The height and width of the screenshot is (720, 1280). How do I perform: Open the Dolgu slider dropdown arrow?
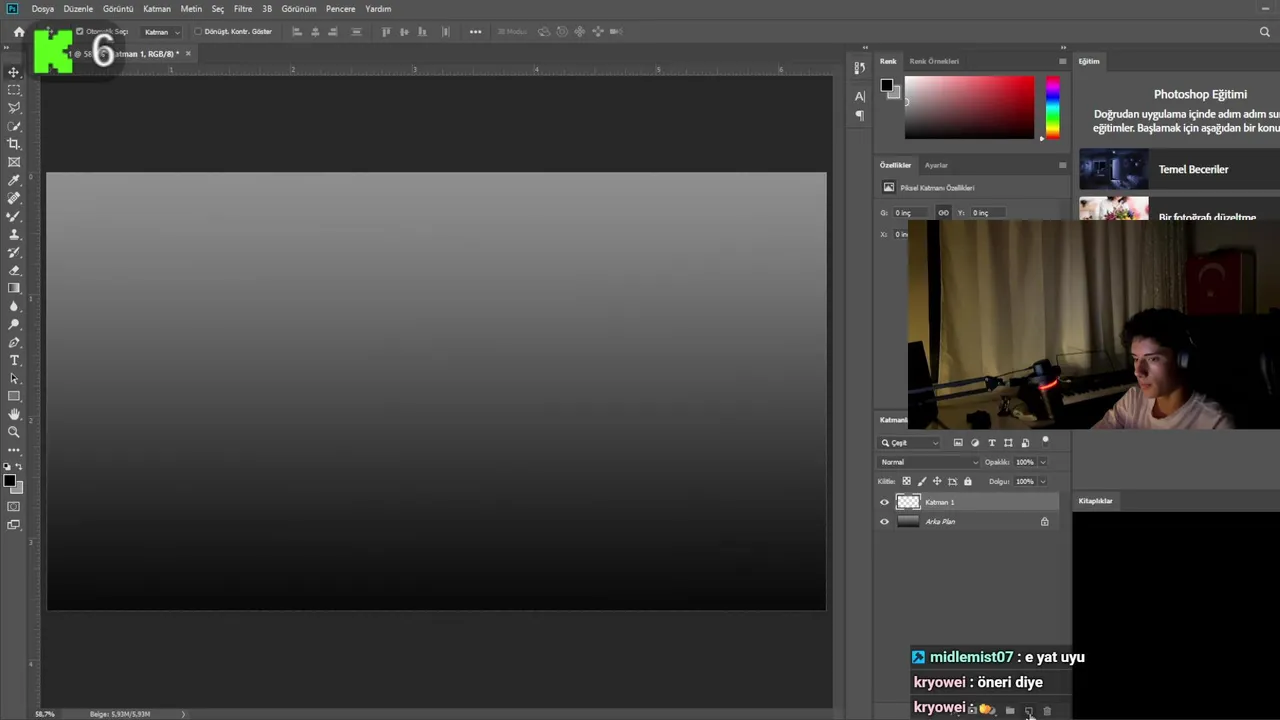(x=1043, y=481)
